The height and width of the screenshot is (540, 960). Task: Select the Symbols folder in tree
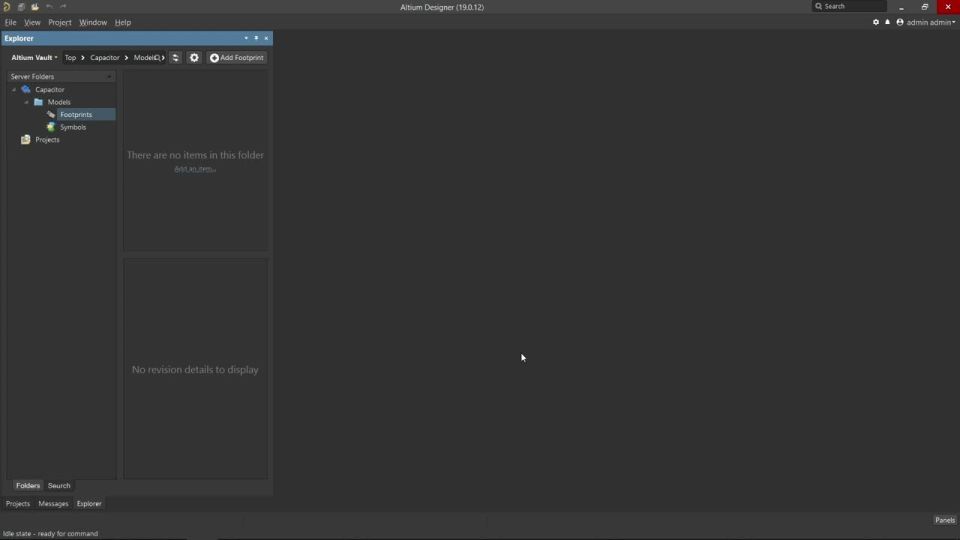[73, 127]
